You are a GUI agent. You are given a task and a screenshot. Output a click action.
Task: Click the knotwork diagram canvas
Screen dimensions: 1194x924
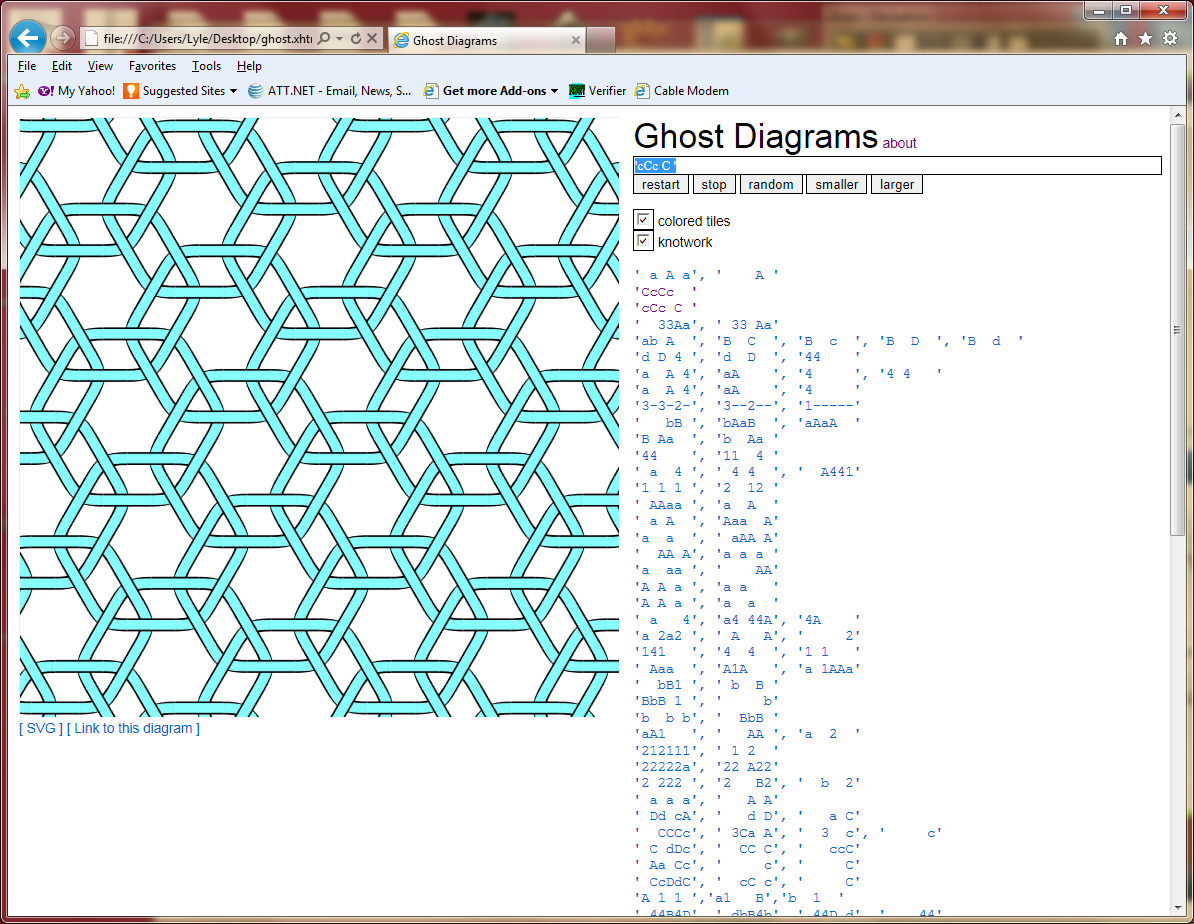click(x=319, y=417)
